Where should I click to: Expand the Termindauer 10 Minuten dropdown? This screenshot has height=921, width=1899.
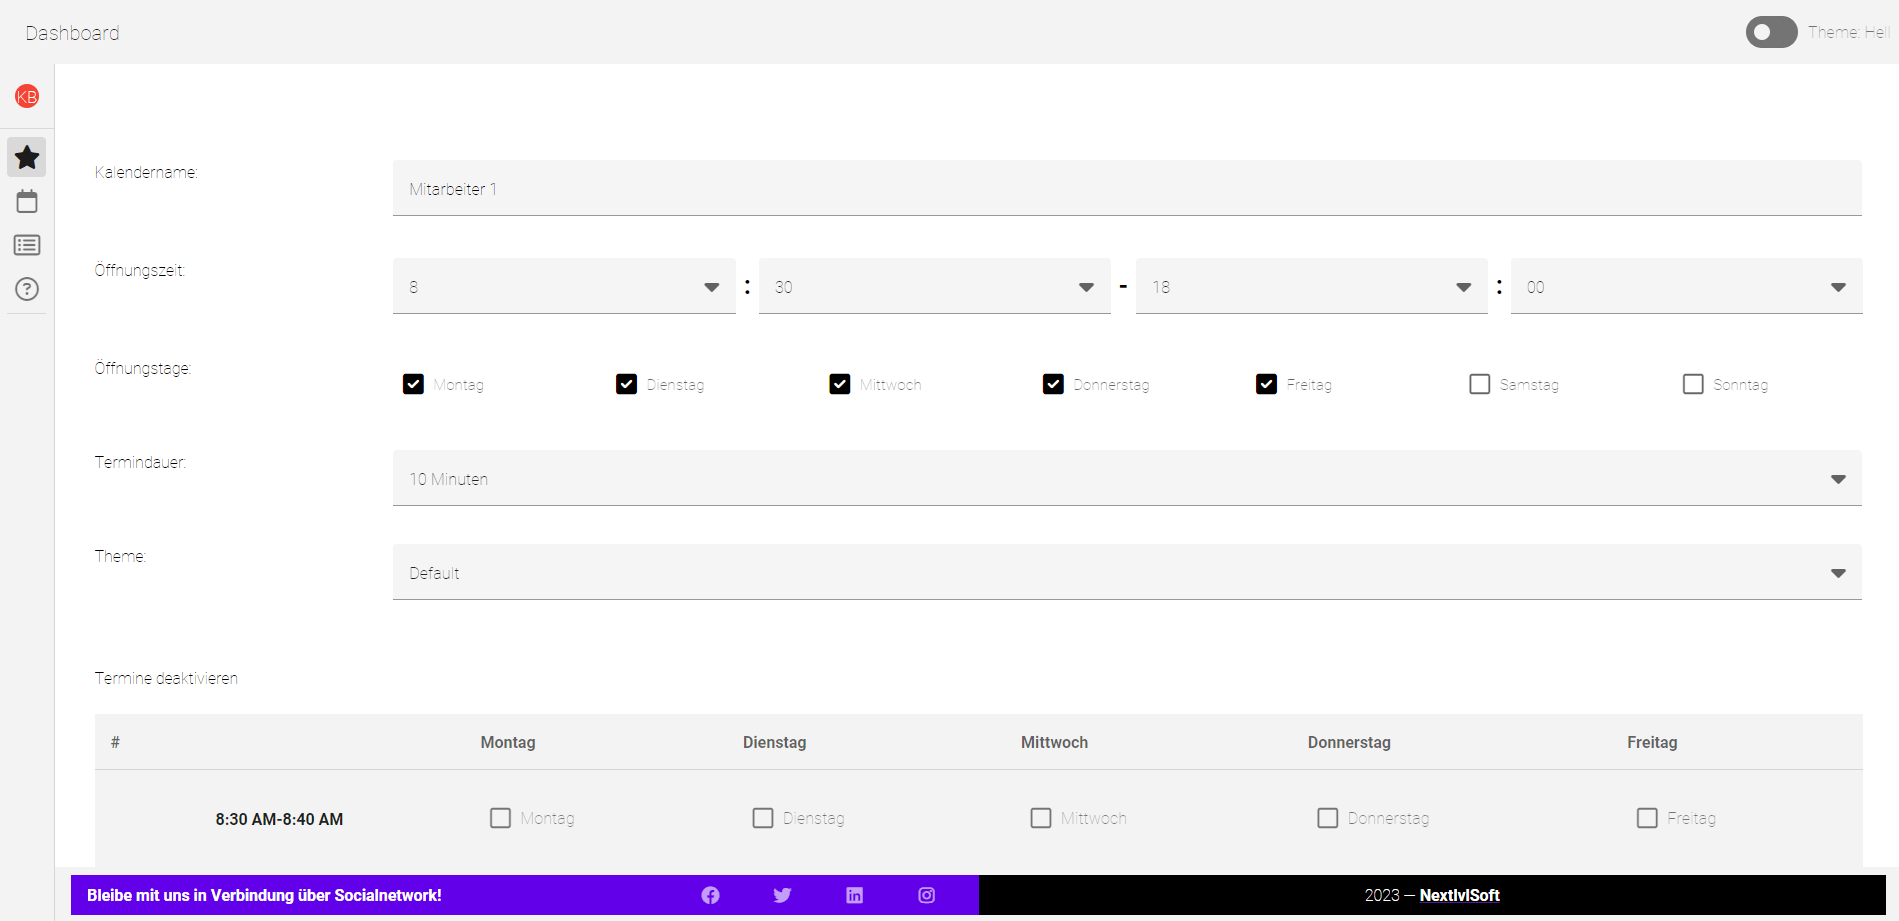[1126, 479]
